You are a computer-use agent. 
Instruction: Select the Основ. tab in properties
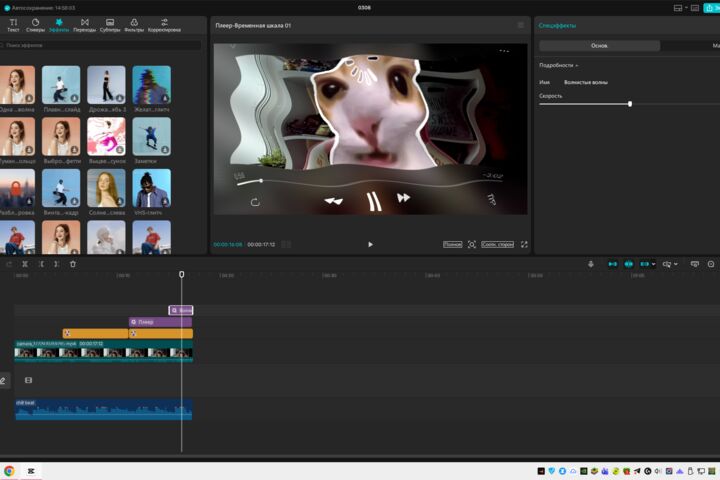click(x=599, y=45)
